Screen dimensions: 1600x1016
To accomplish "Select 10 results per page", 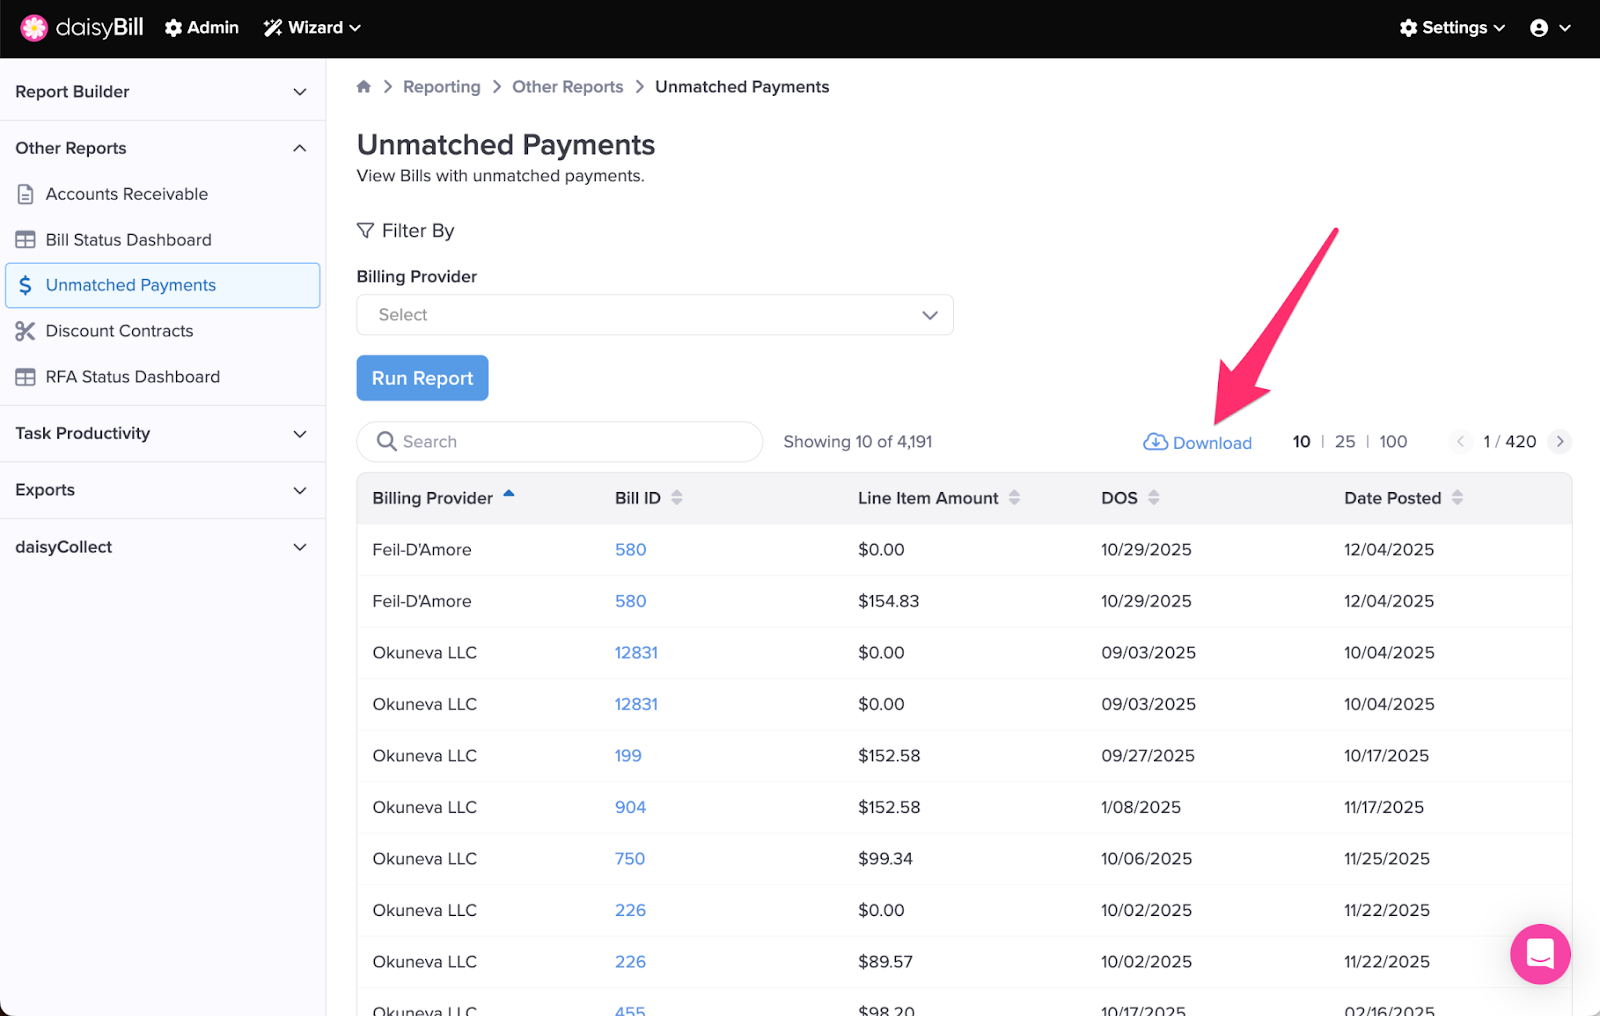I will tap(1301, 441).
